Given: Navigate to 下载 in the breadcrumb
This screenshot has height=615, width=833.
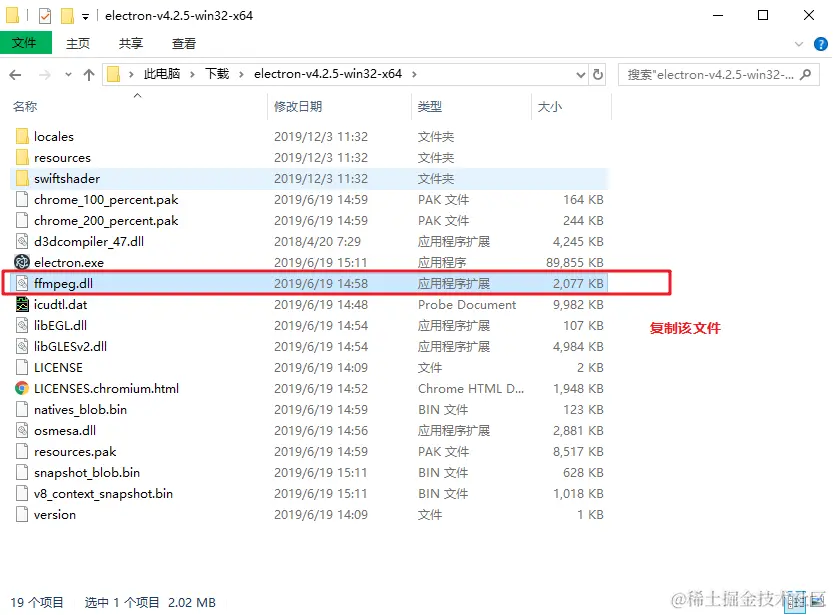Looking at the screenshot, I should coord(217,74).
